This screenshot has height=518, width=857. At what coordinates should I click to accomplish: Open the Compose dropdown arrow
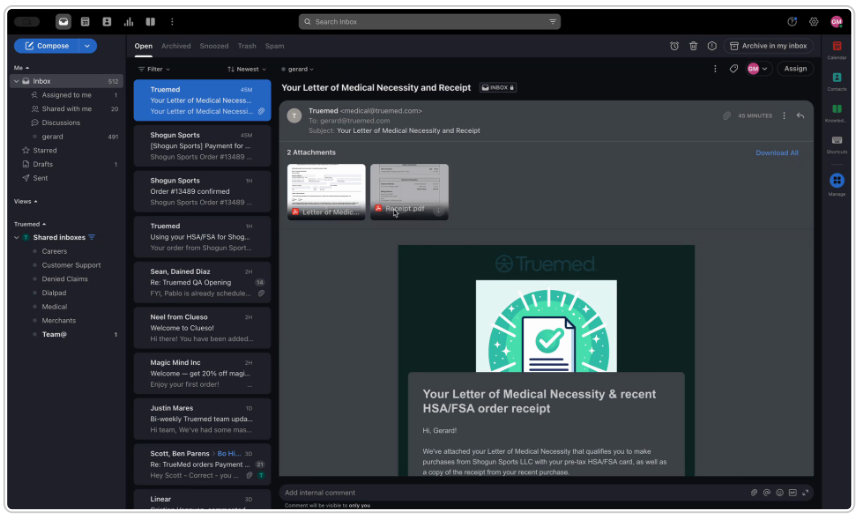tap(87, 46)
